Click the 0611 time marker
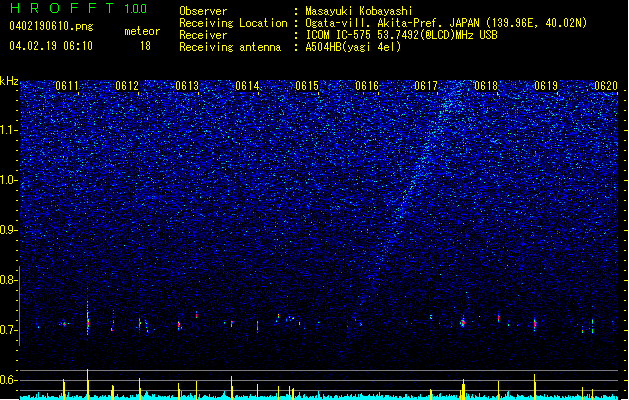This screenshot has width=629, height=400. [x=67, y=86]
